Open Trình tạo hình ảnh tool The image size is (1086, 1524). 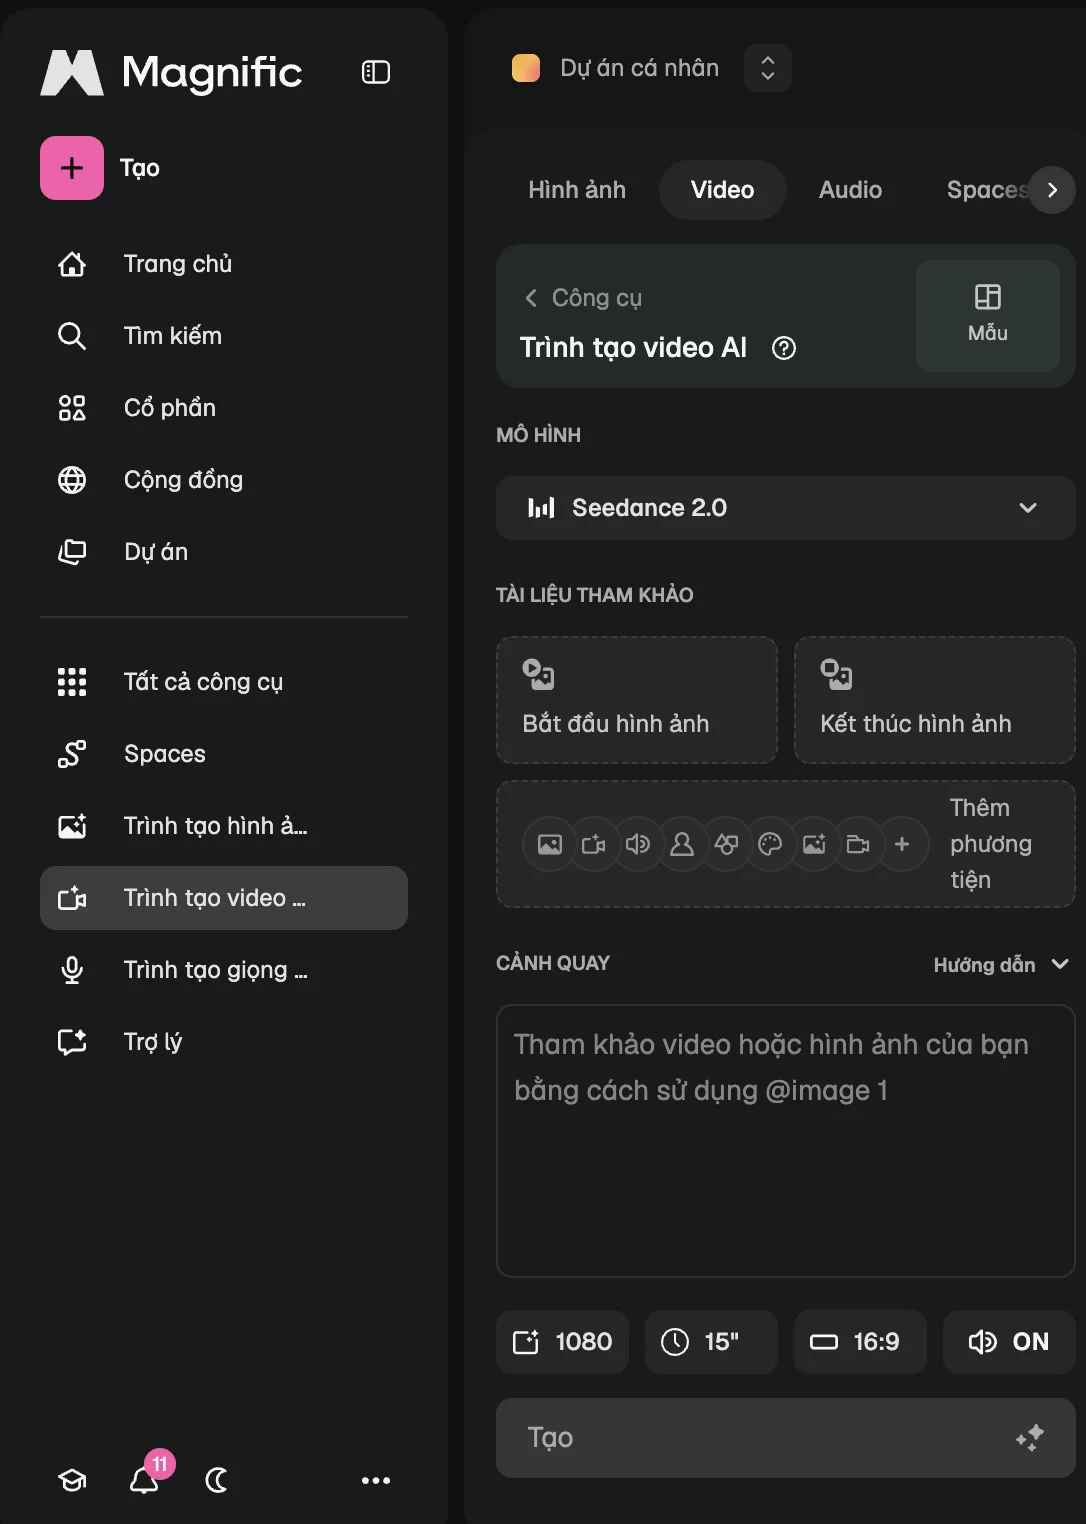224,826
